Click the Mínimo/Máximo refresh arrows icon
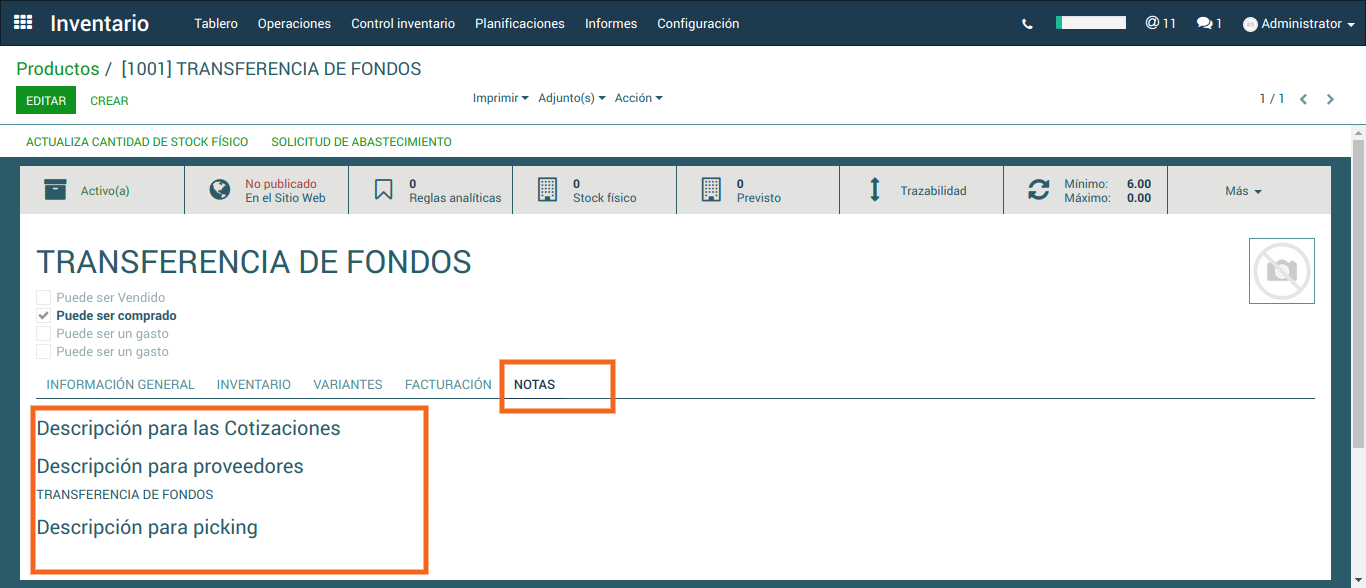 pyautogui.click(x=1039, y=190)
